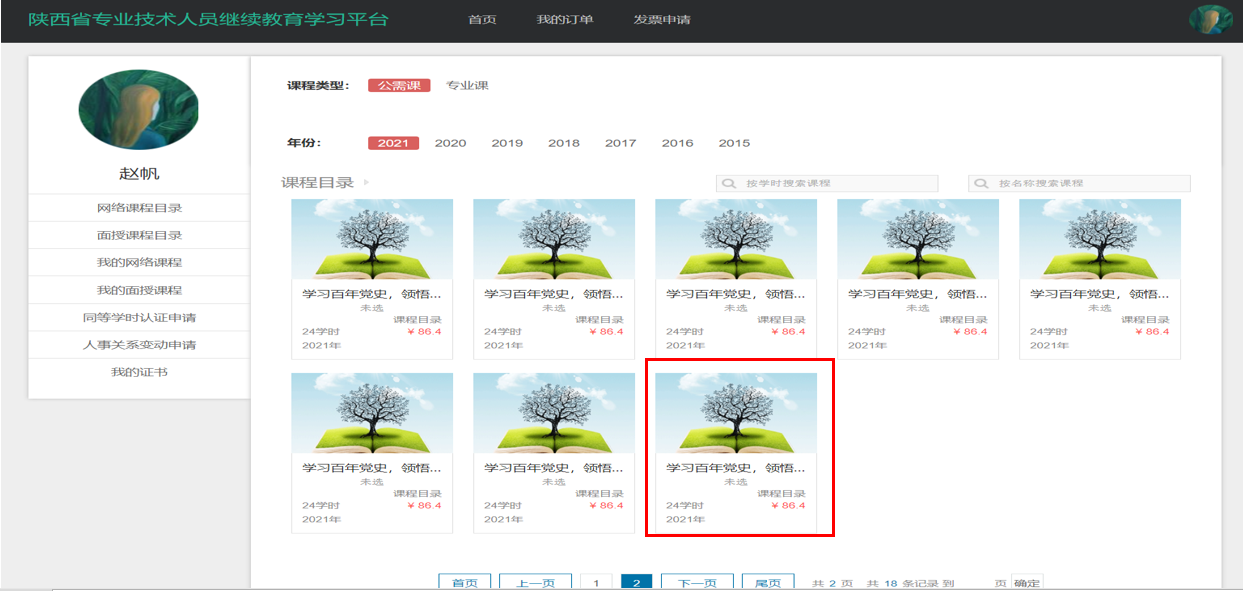This screenshot has height=591, width=1243.
Task: Open 同等学时认证申请 in the sidebar
Action: (x=139, y=318)
